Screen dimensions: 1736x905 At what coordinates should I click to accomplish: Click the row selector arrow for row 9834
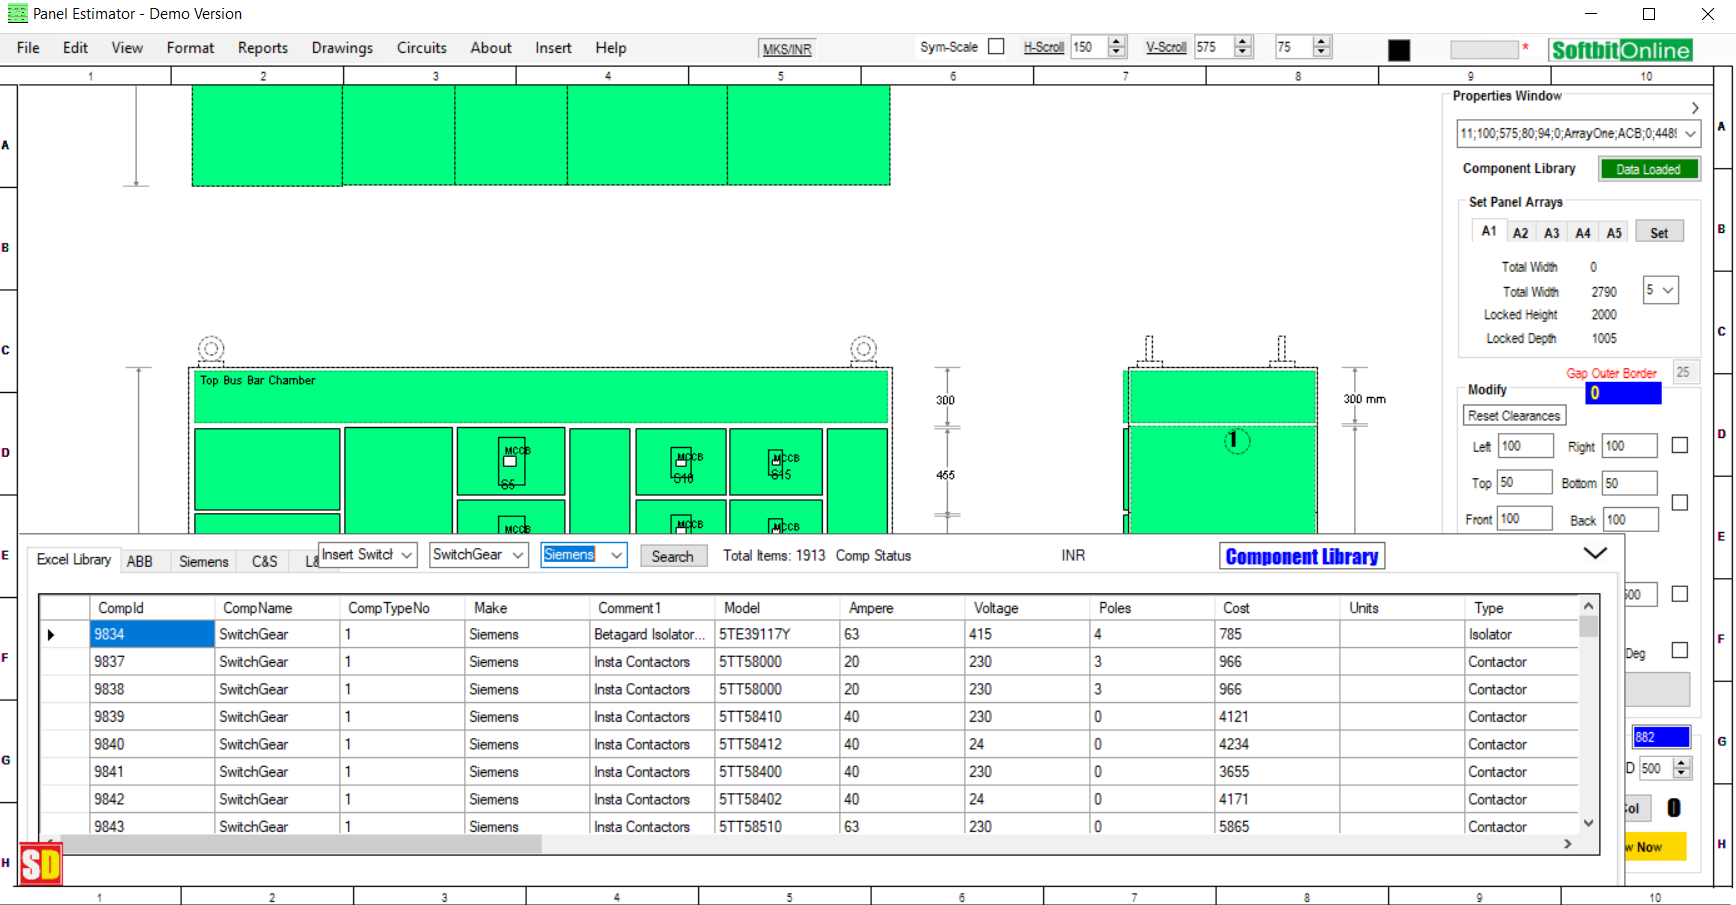pyautogui.click(x=51, y=635)
